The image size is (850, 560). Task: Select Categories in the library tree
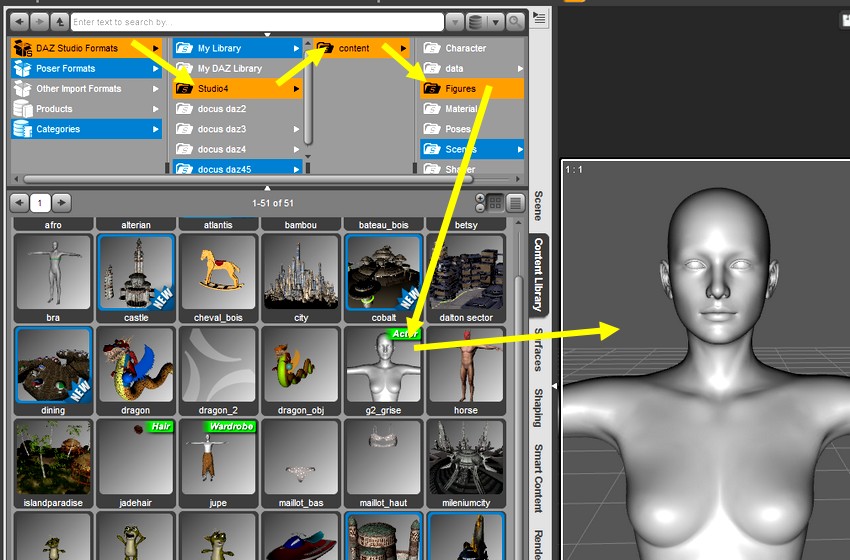[86, 129]
